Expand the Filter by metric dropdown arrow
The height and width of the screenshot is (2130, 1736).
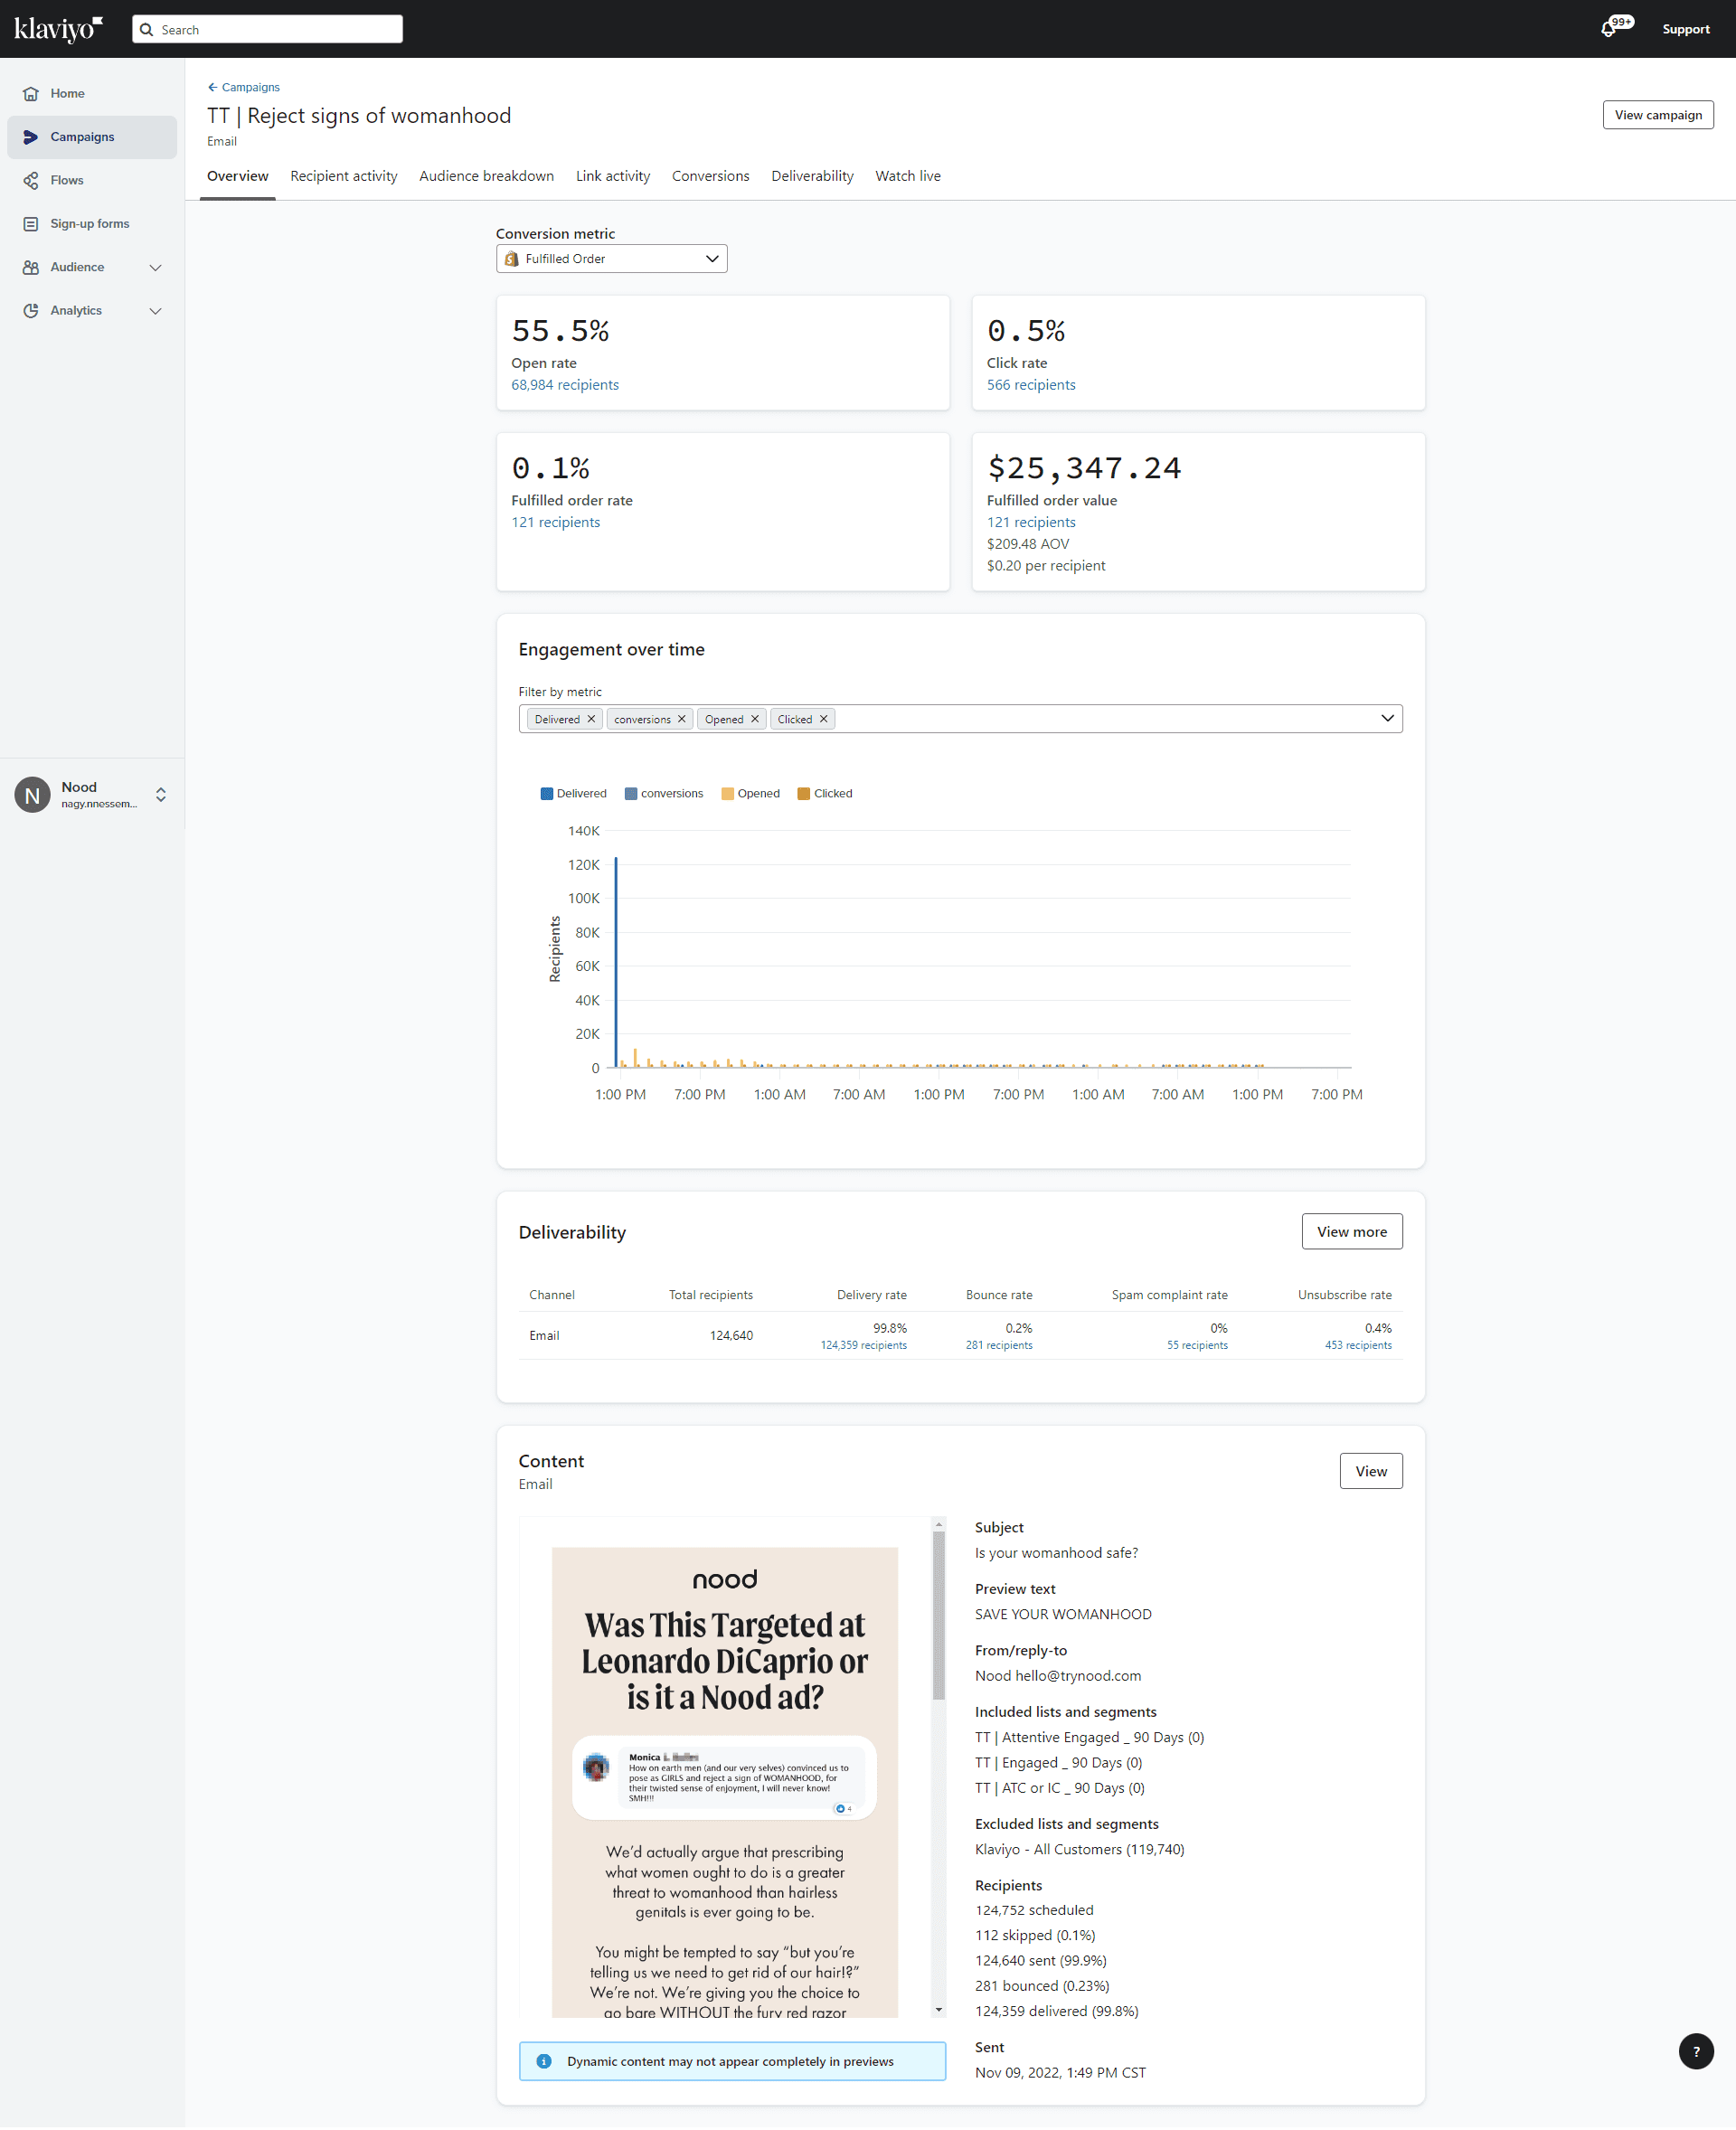[1388, 719]
